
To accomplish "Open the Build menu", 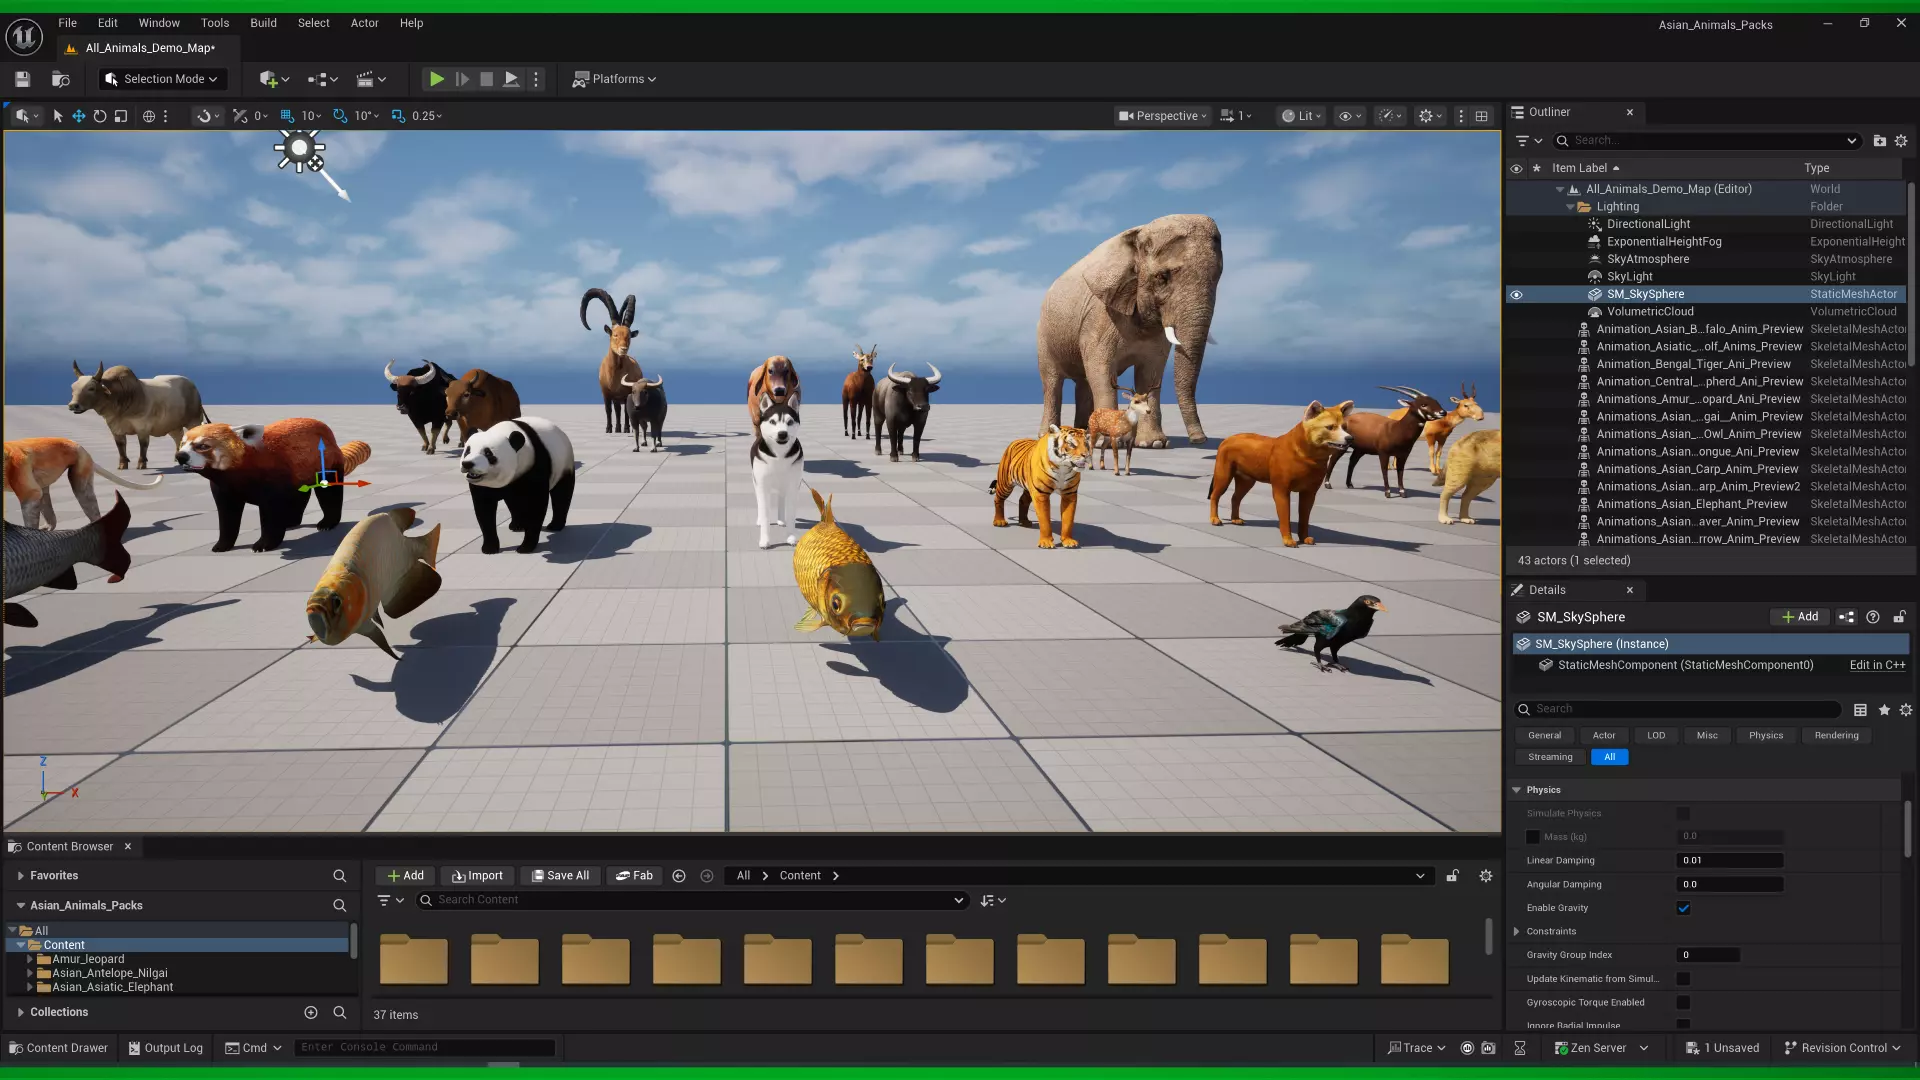I will 263,23.
